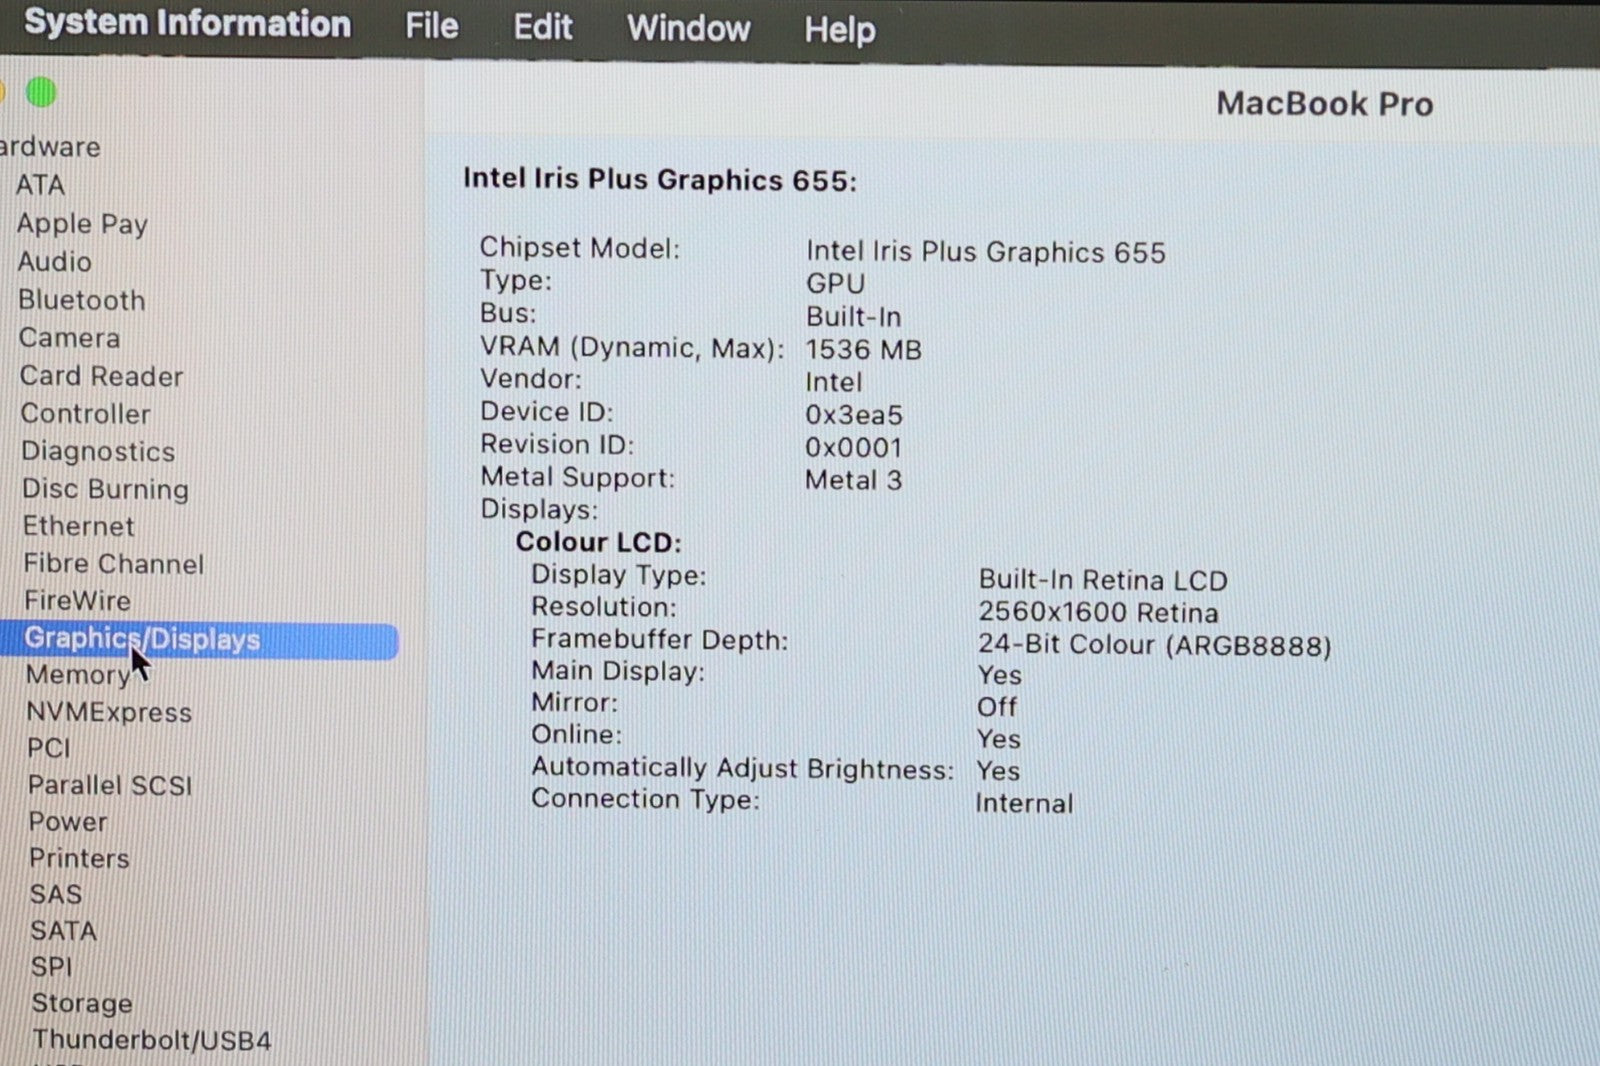The width and height of the screenshot is (1600, 1066).
Task: Select Card Reader entry
Action: tap(101, 376)
